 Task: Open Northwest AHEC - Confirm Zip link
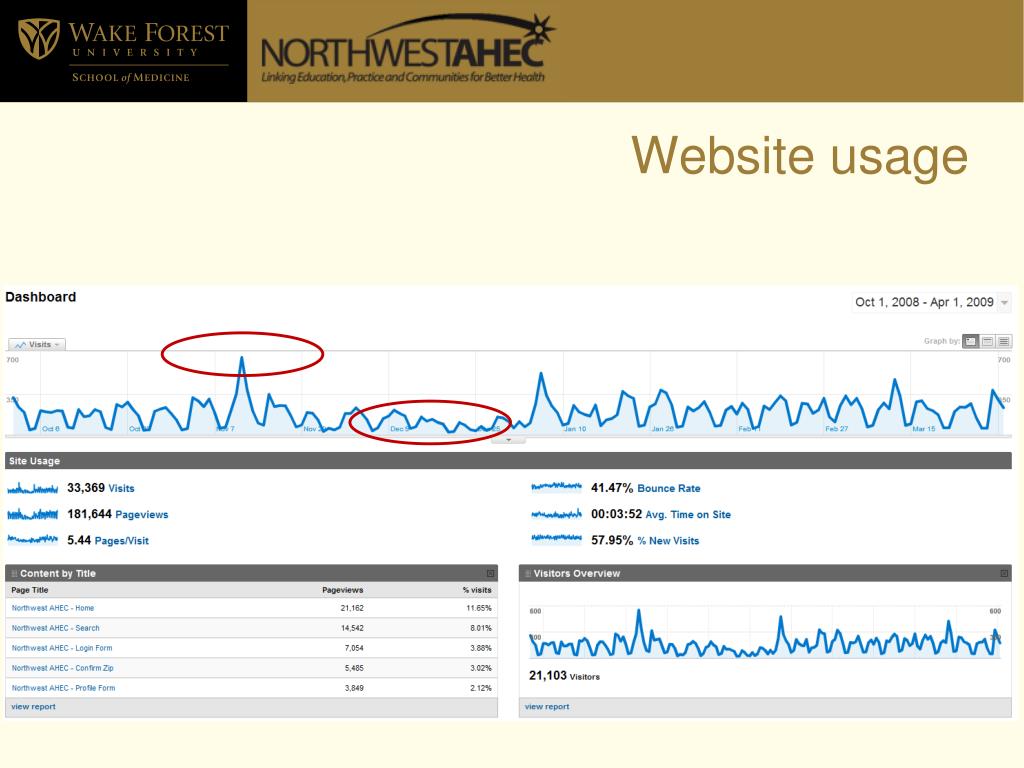click(x=63, y=668)
